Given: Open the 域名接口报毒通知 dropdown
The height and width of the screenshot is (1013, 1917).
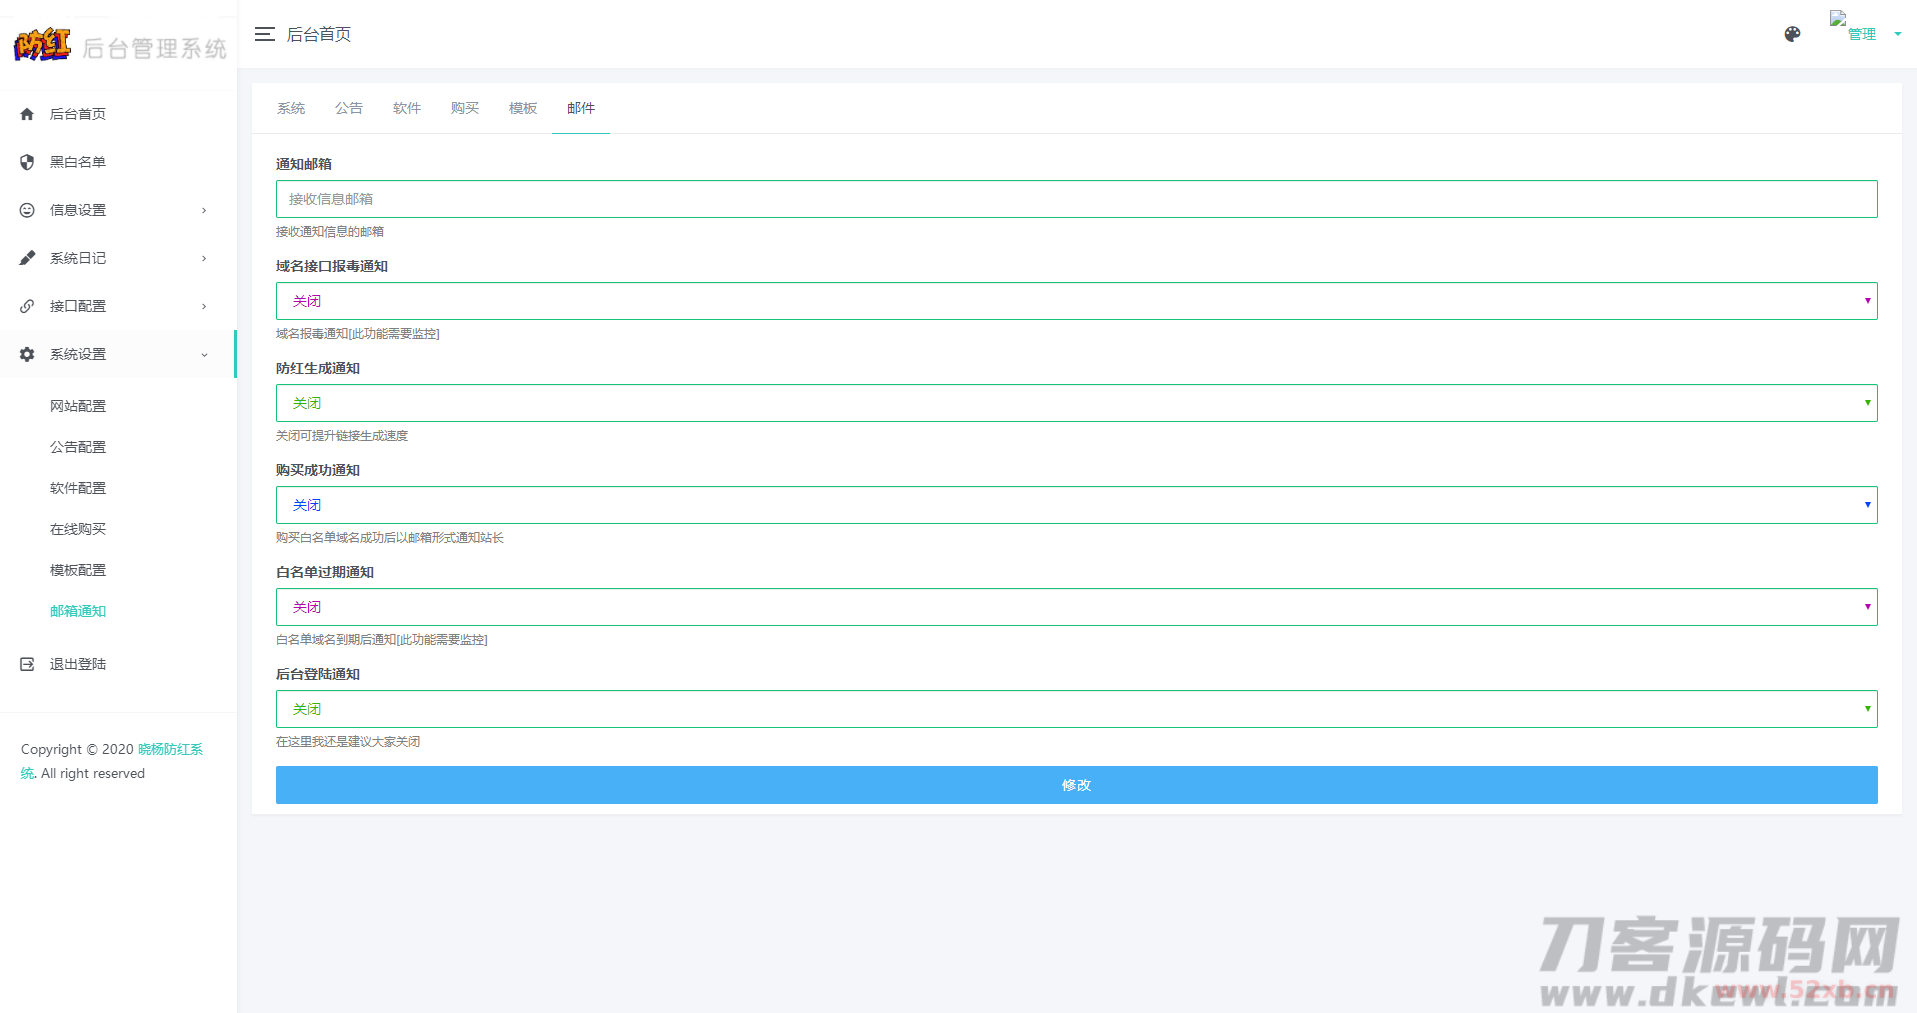Looking at the screenshot, I should (1076, 301).
